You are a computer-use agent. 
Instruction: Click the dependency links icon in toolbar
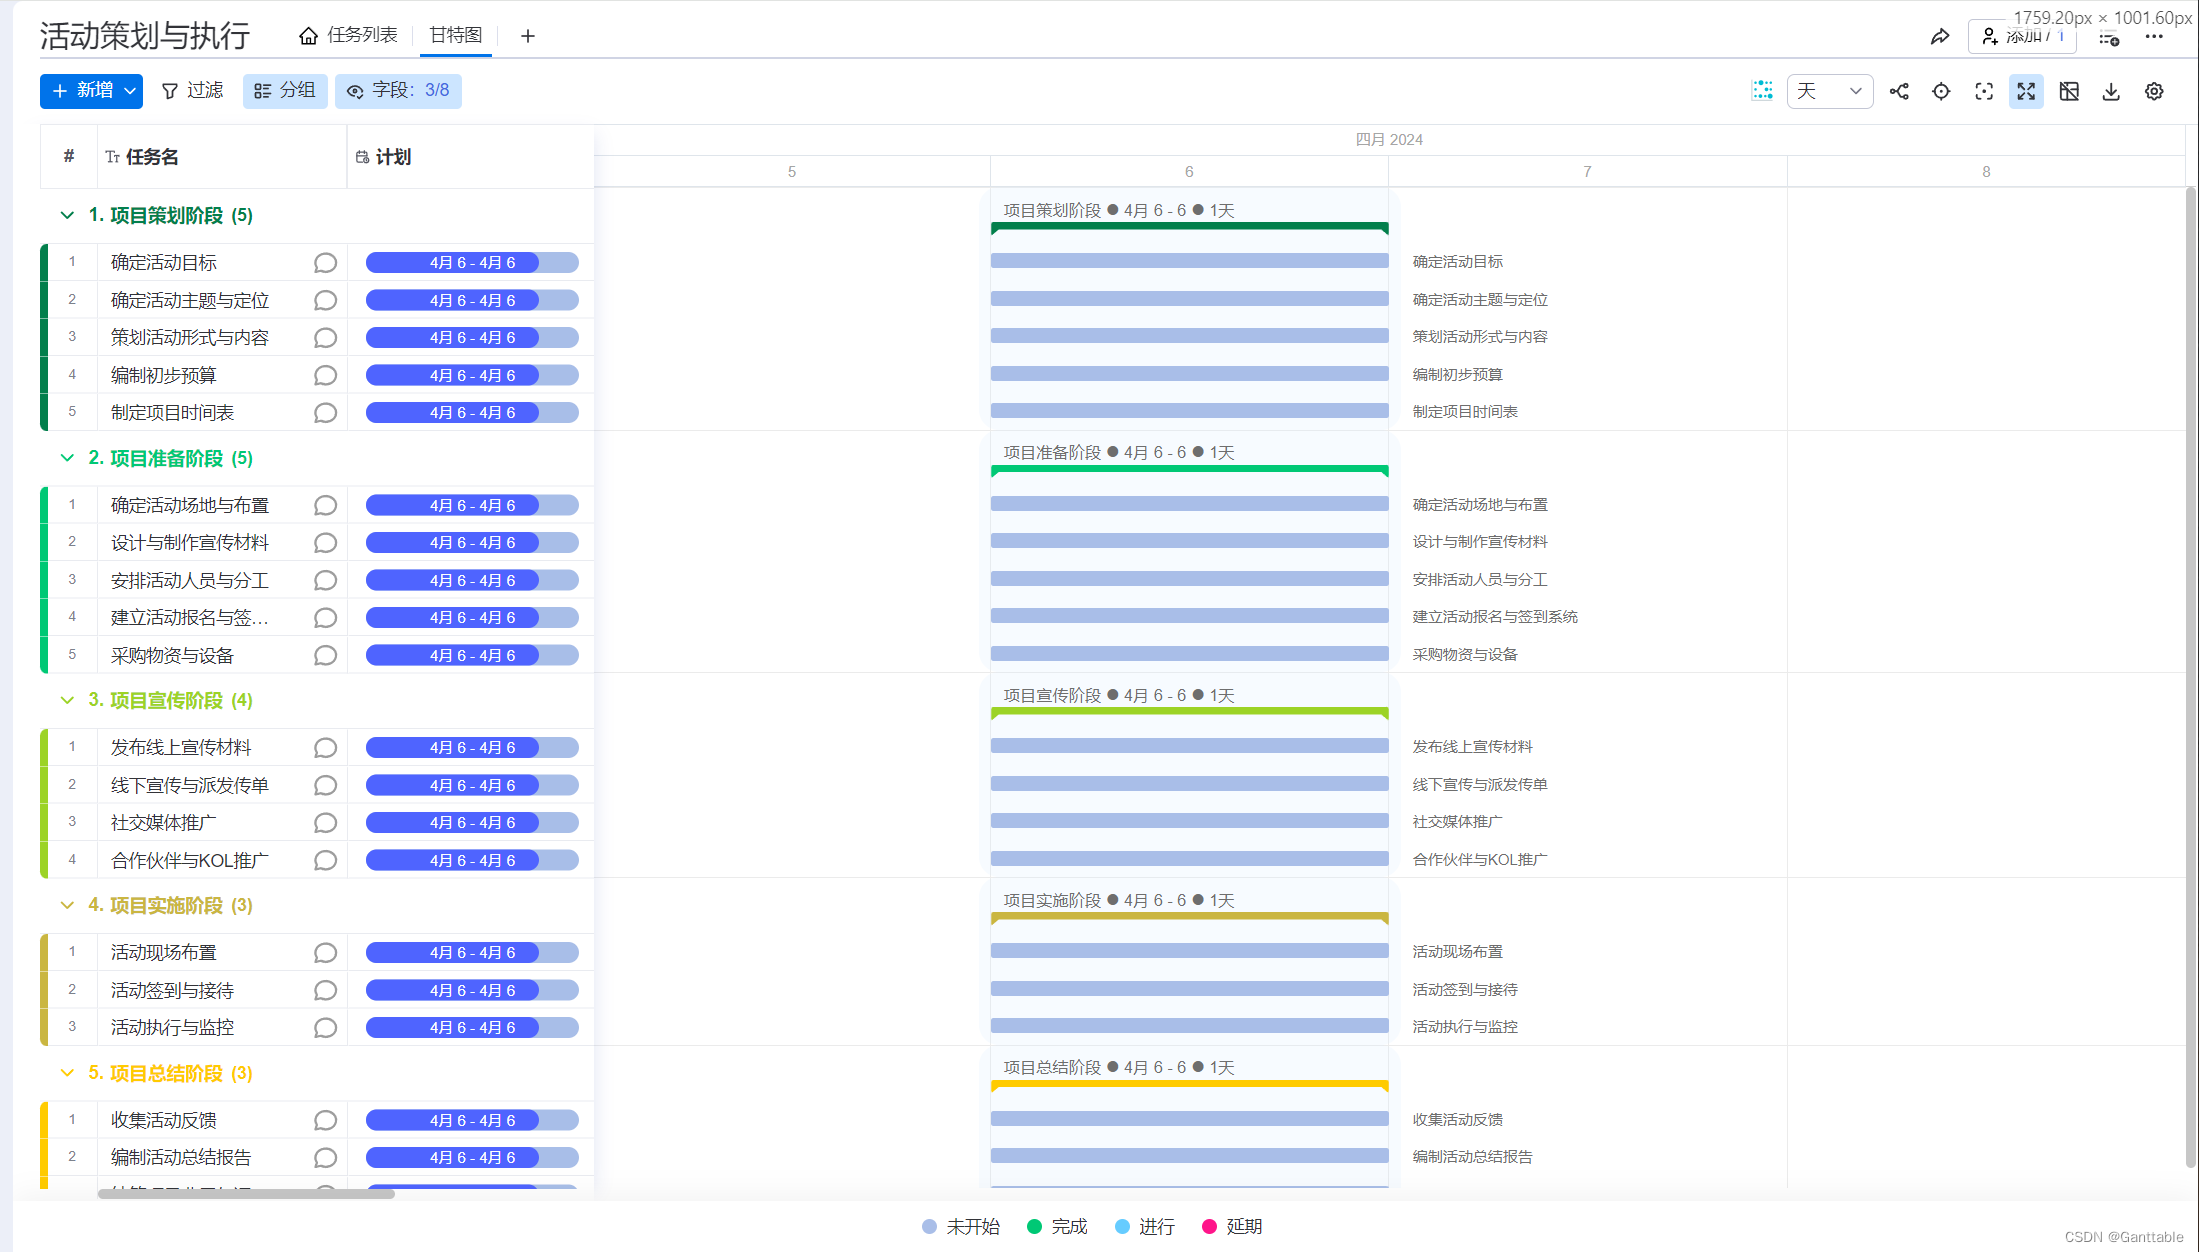1899,91
